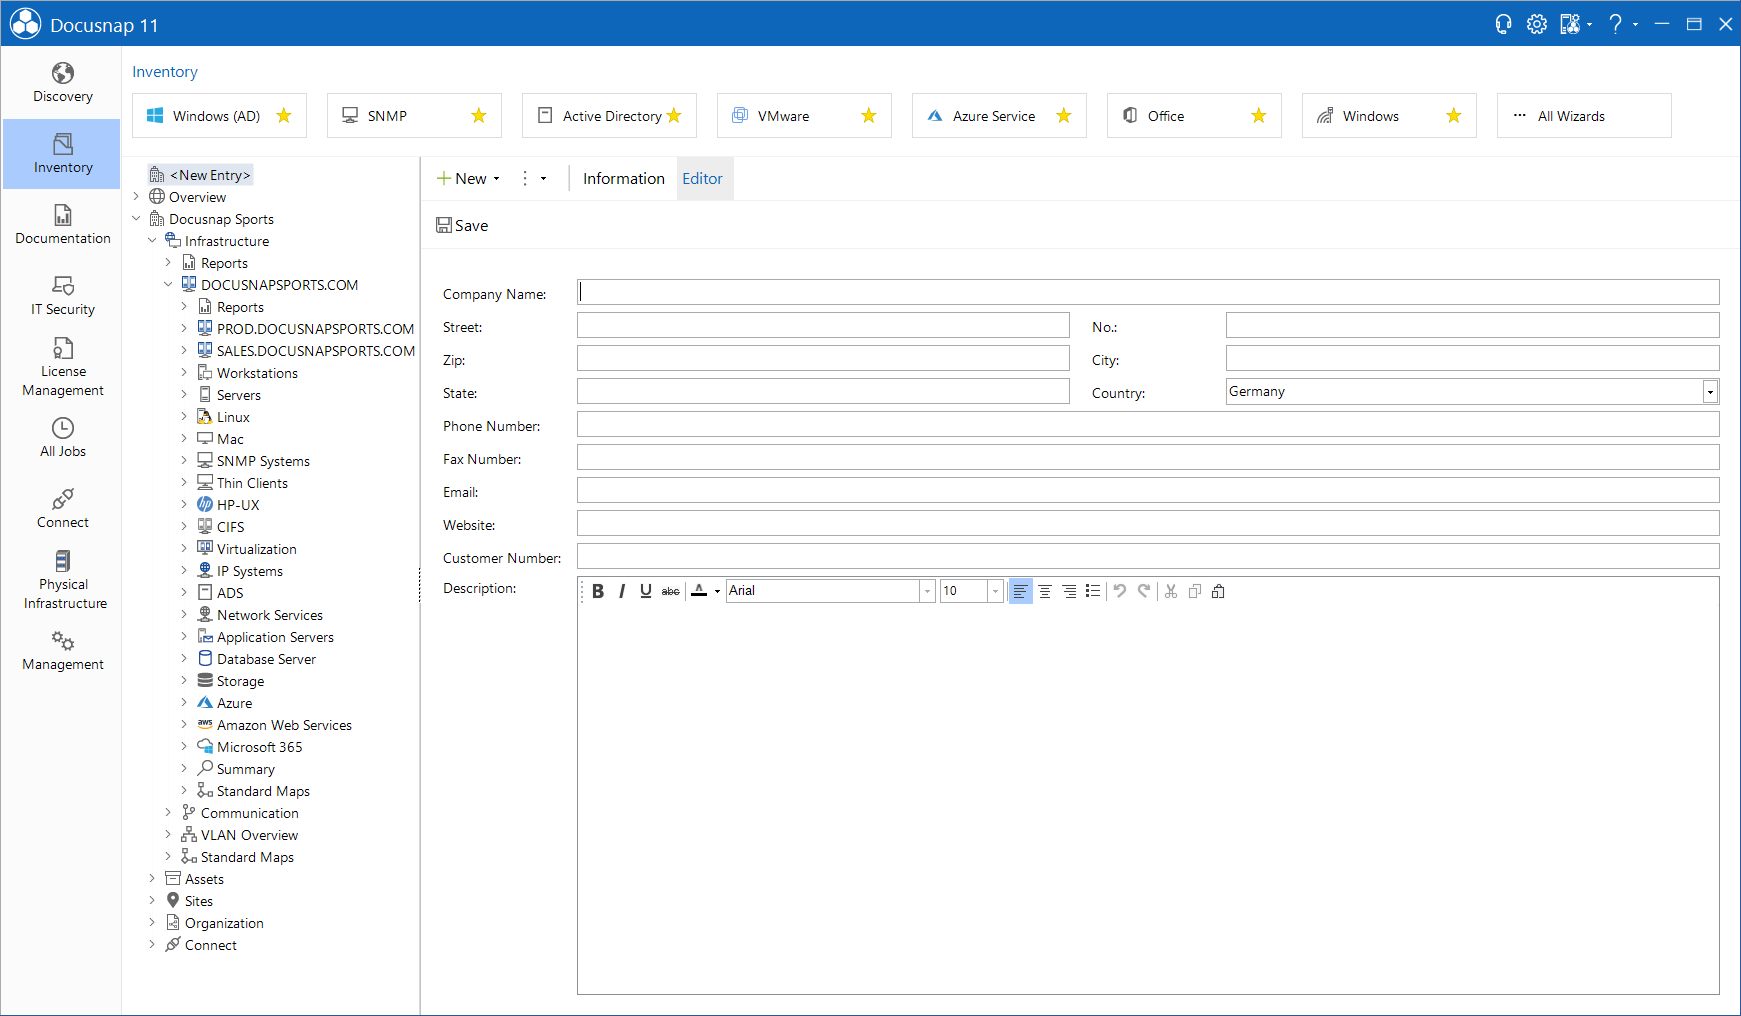The image size is (1741, 1016).
Task: Open IT Security in sidebar
Action: click(62, 296)
